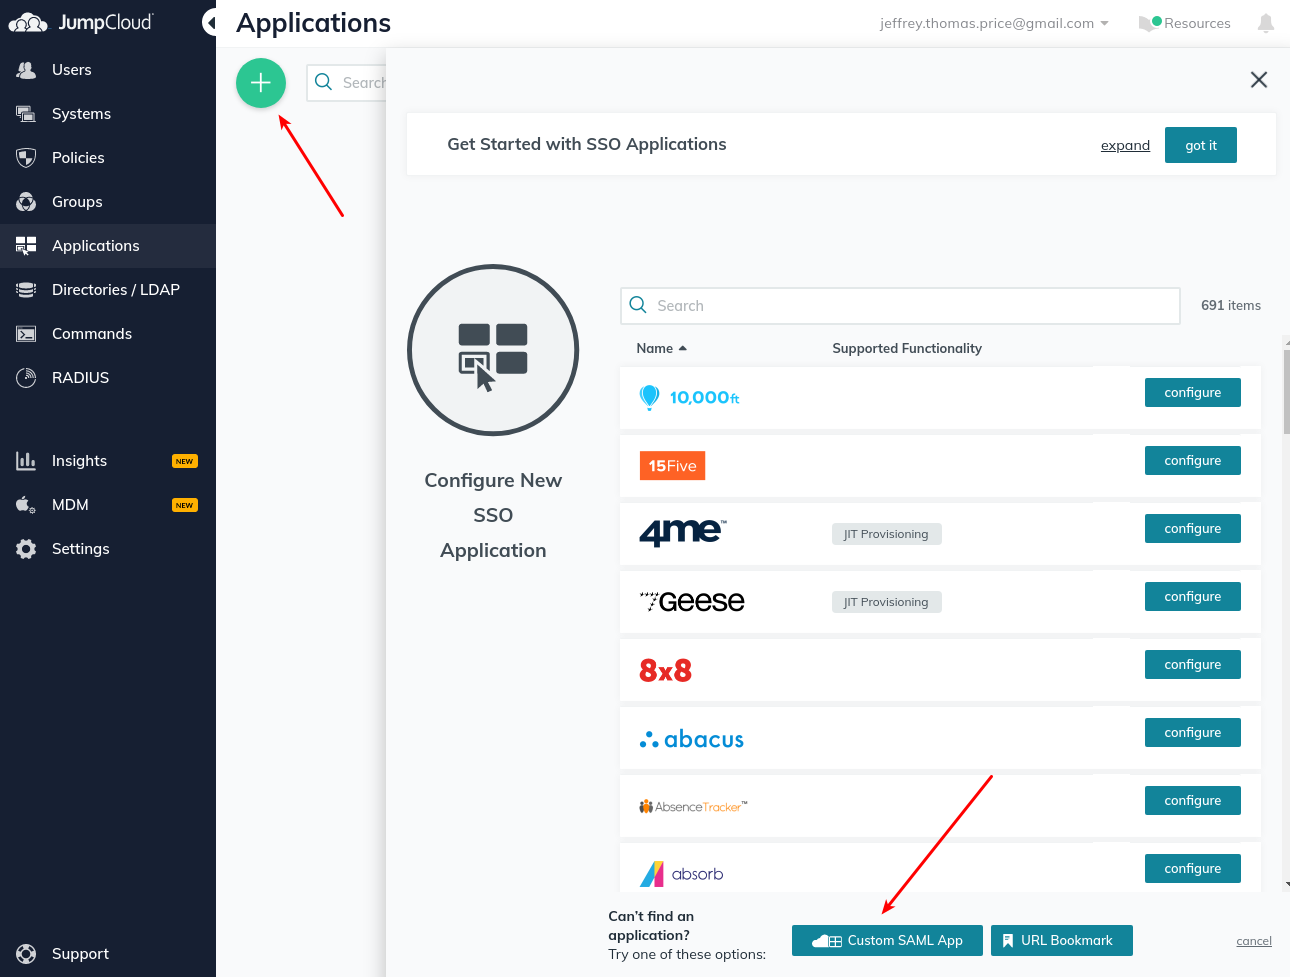
Task: Click the cancel link
Action: click(x=1253, y=941)
